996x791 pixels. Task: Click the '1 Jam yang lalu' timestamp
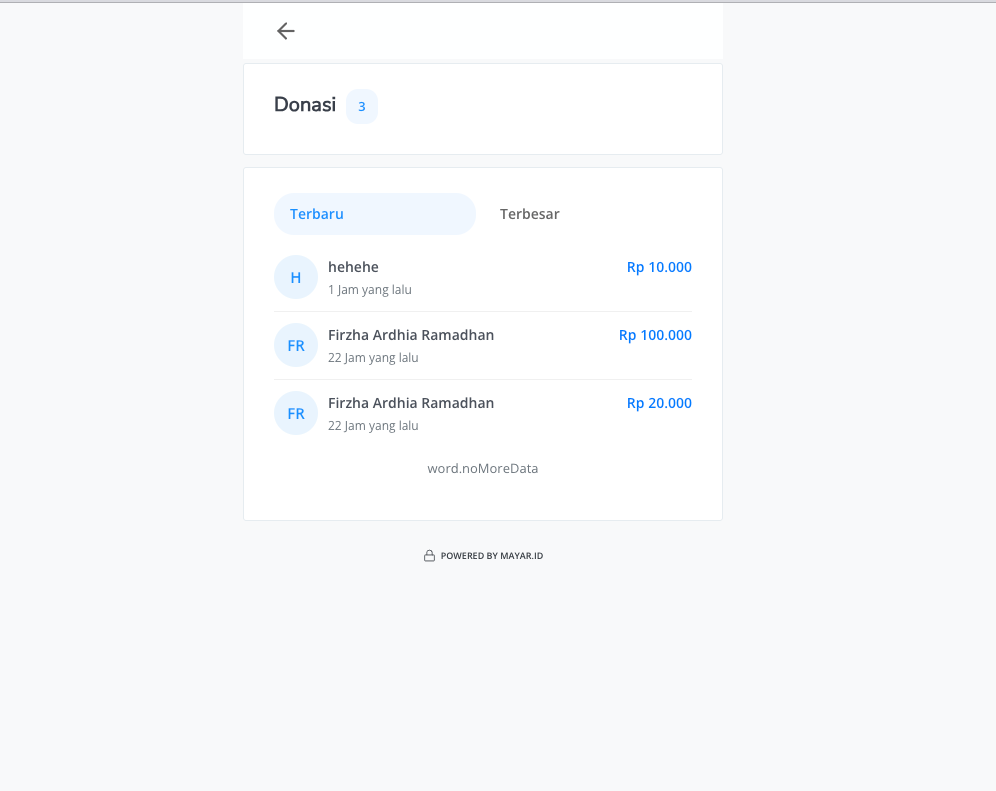click(370, 290)
